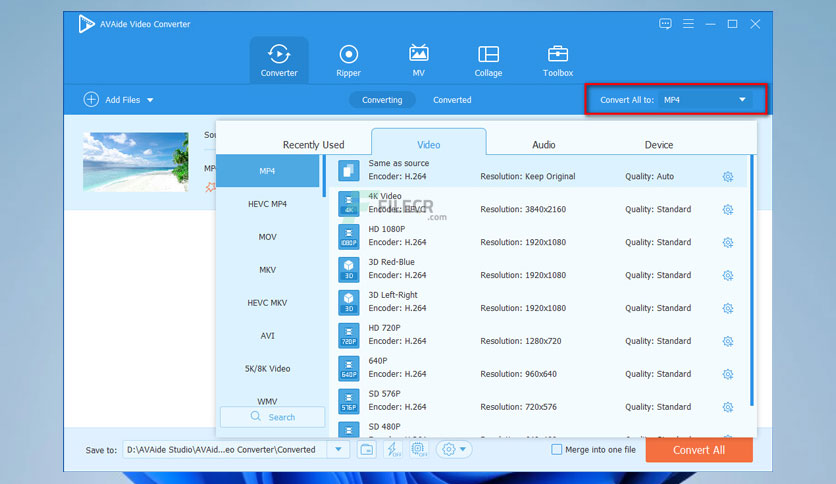Click the Convert All button
This screenshot has width=836, height=484.
point(699,450)
